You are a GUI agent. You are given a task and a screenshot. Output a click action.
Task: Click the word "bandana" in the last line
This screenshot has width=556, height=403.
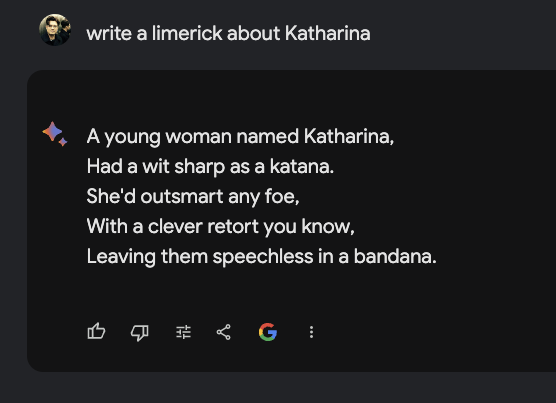393,256
